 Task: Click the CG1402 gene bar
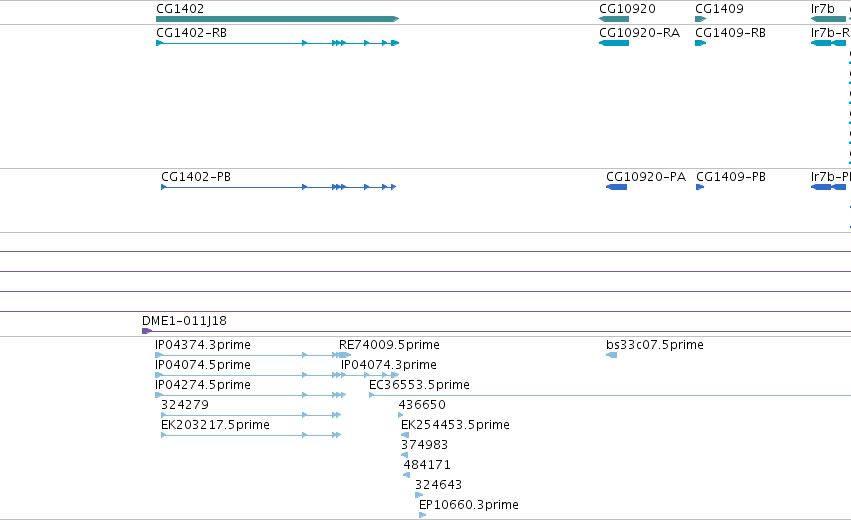pos(277,19)
